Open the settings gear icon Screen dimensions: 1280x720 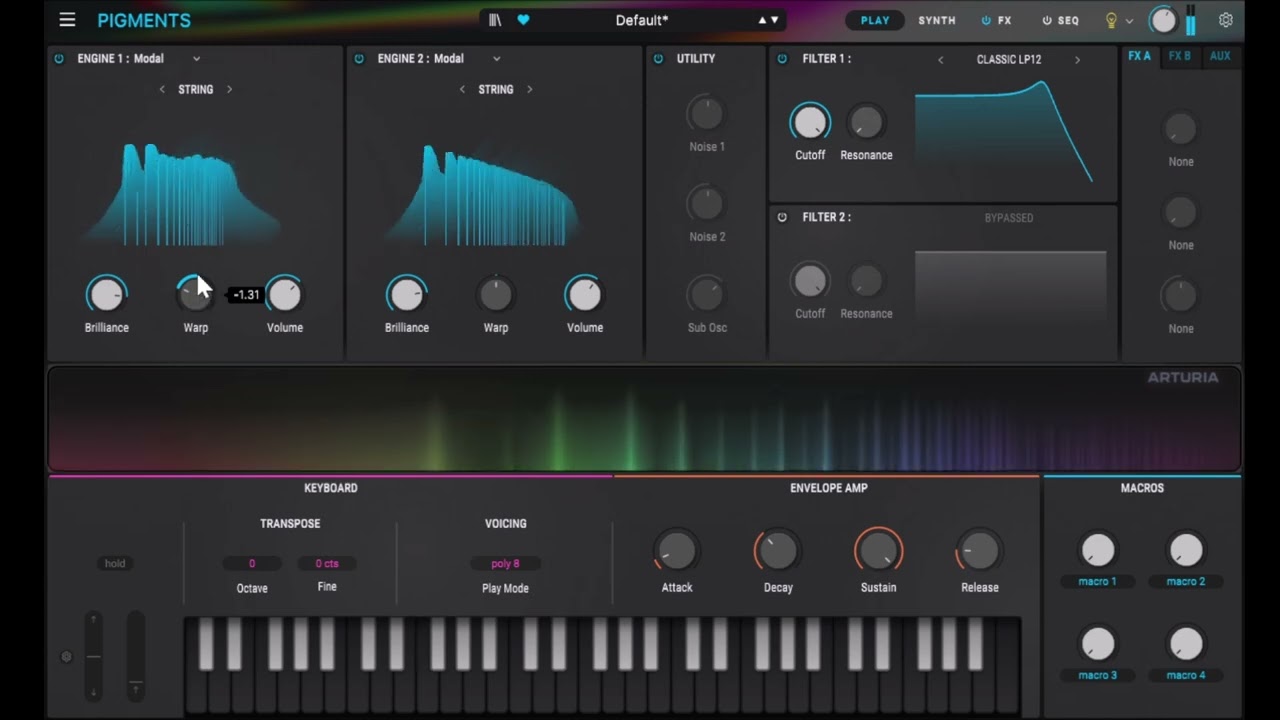[1225, 20]
